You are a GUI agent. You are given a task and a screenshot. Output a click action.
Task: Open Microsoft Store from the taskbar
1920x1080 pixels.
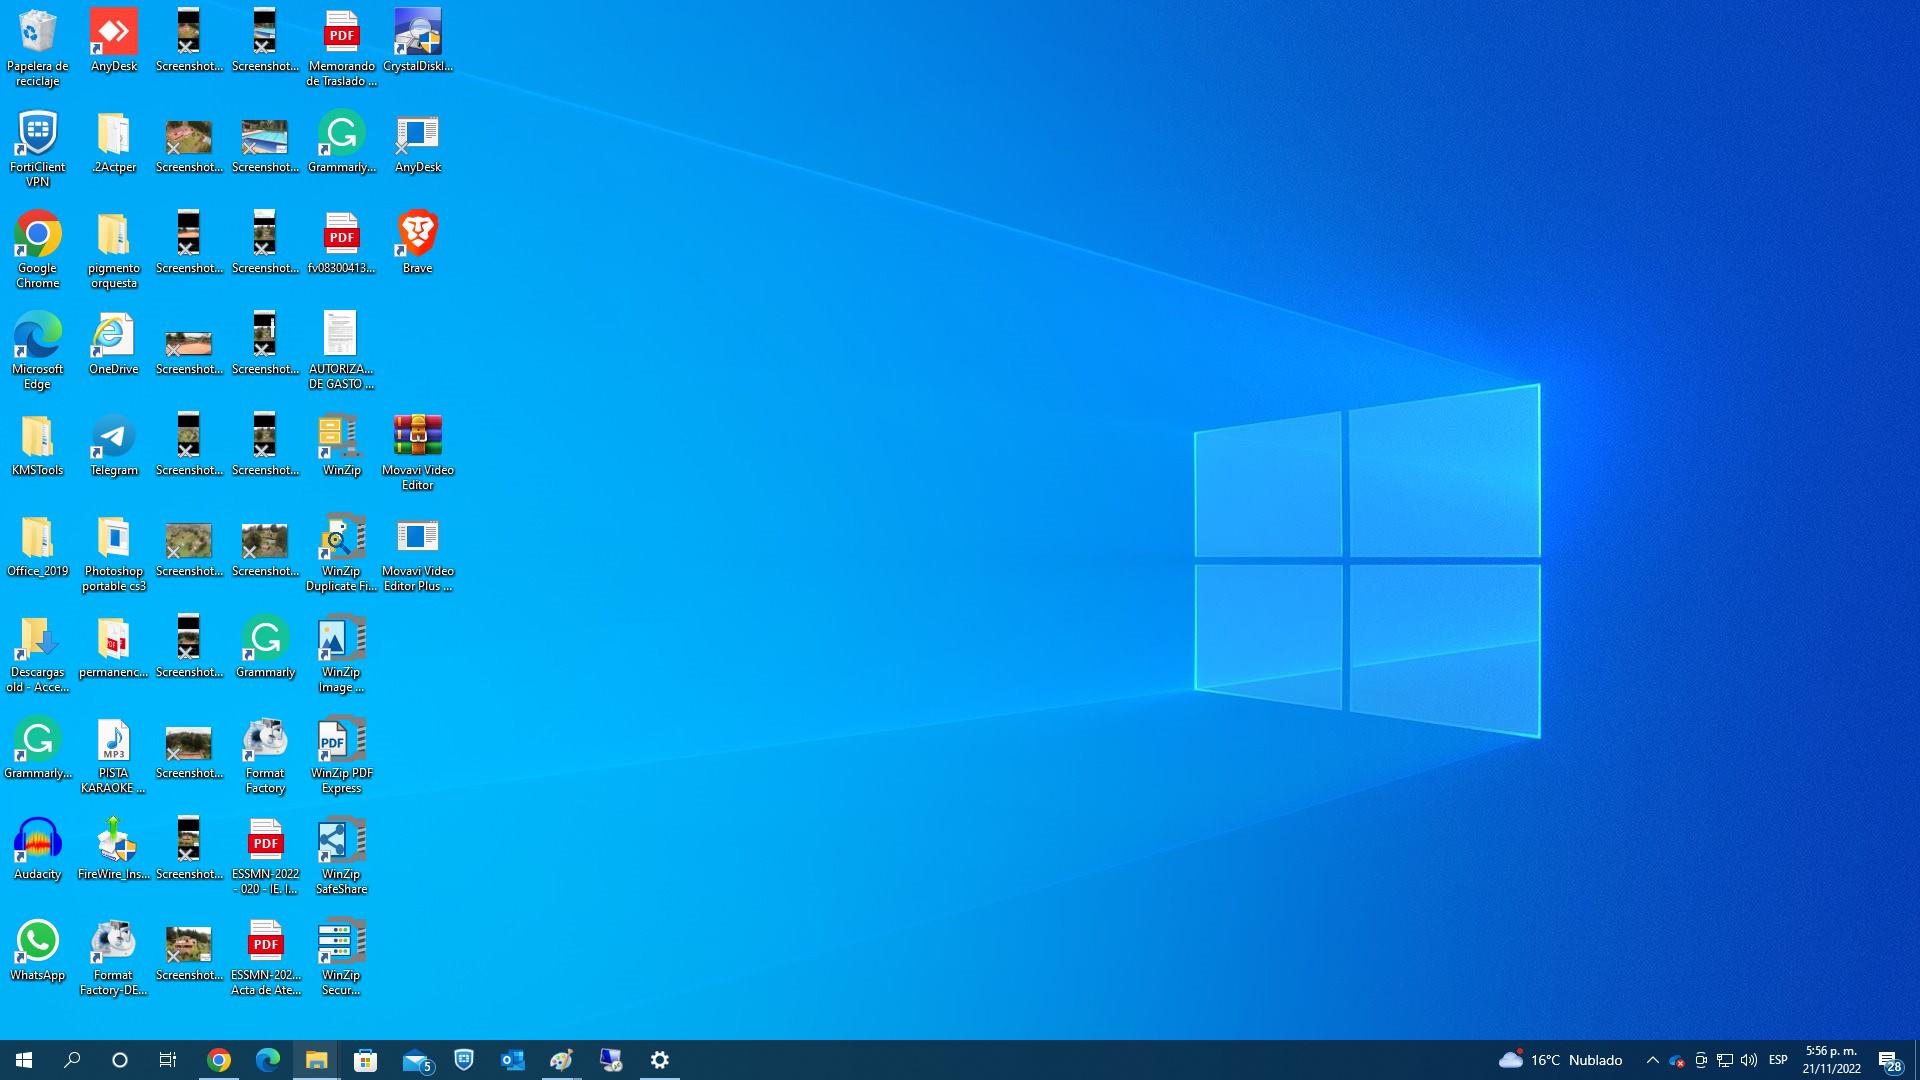click(x=365, y=1060)
